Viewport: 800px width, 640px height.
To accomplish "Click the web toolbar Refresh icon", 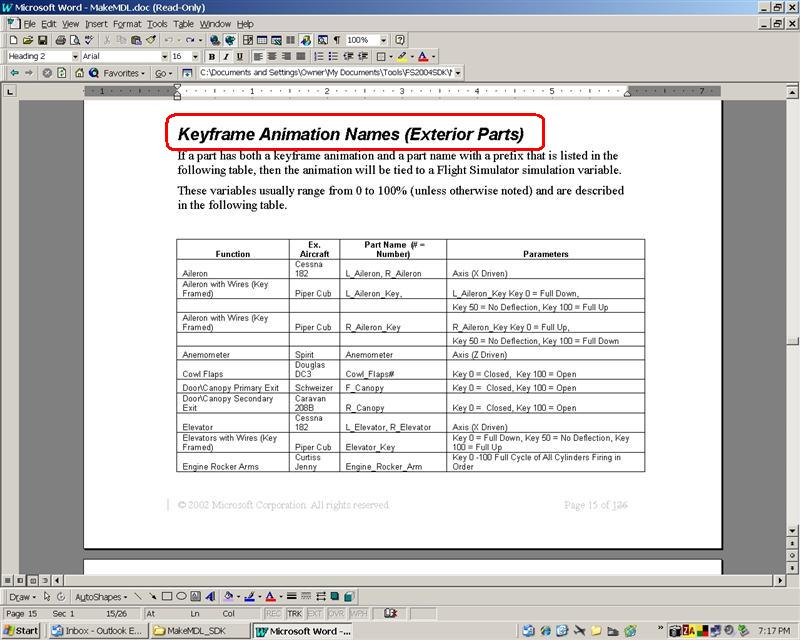I will pyautogui.click(x=61, y=73).
